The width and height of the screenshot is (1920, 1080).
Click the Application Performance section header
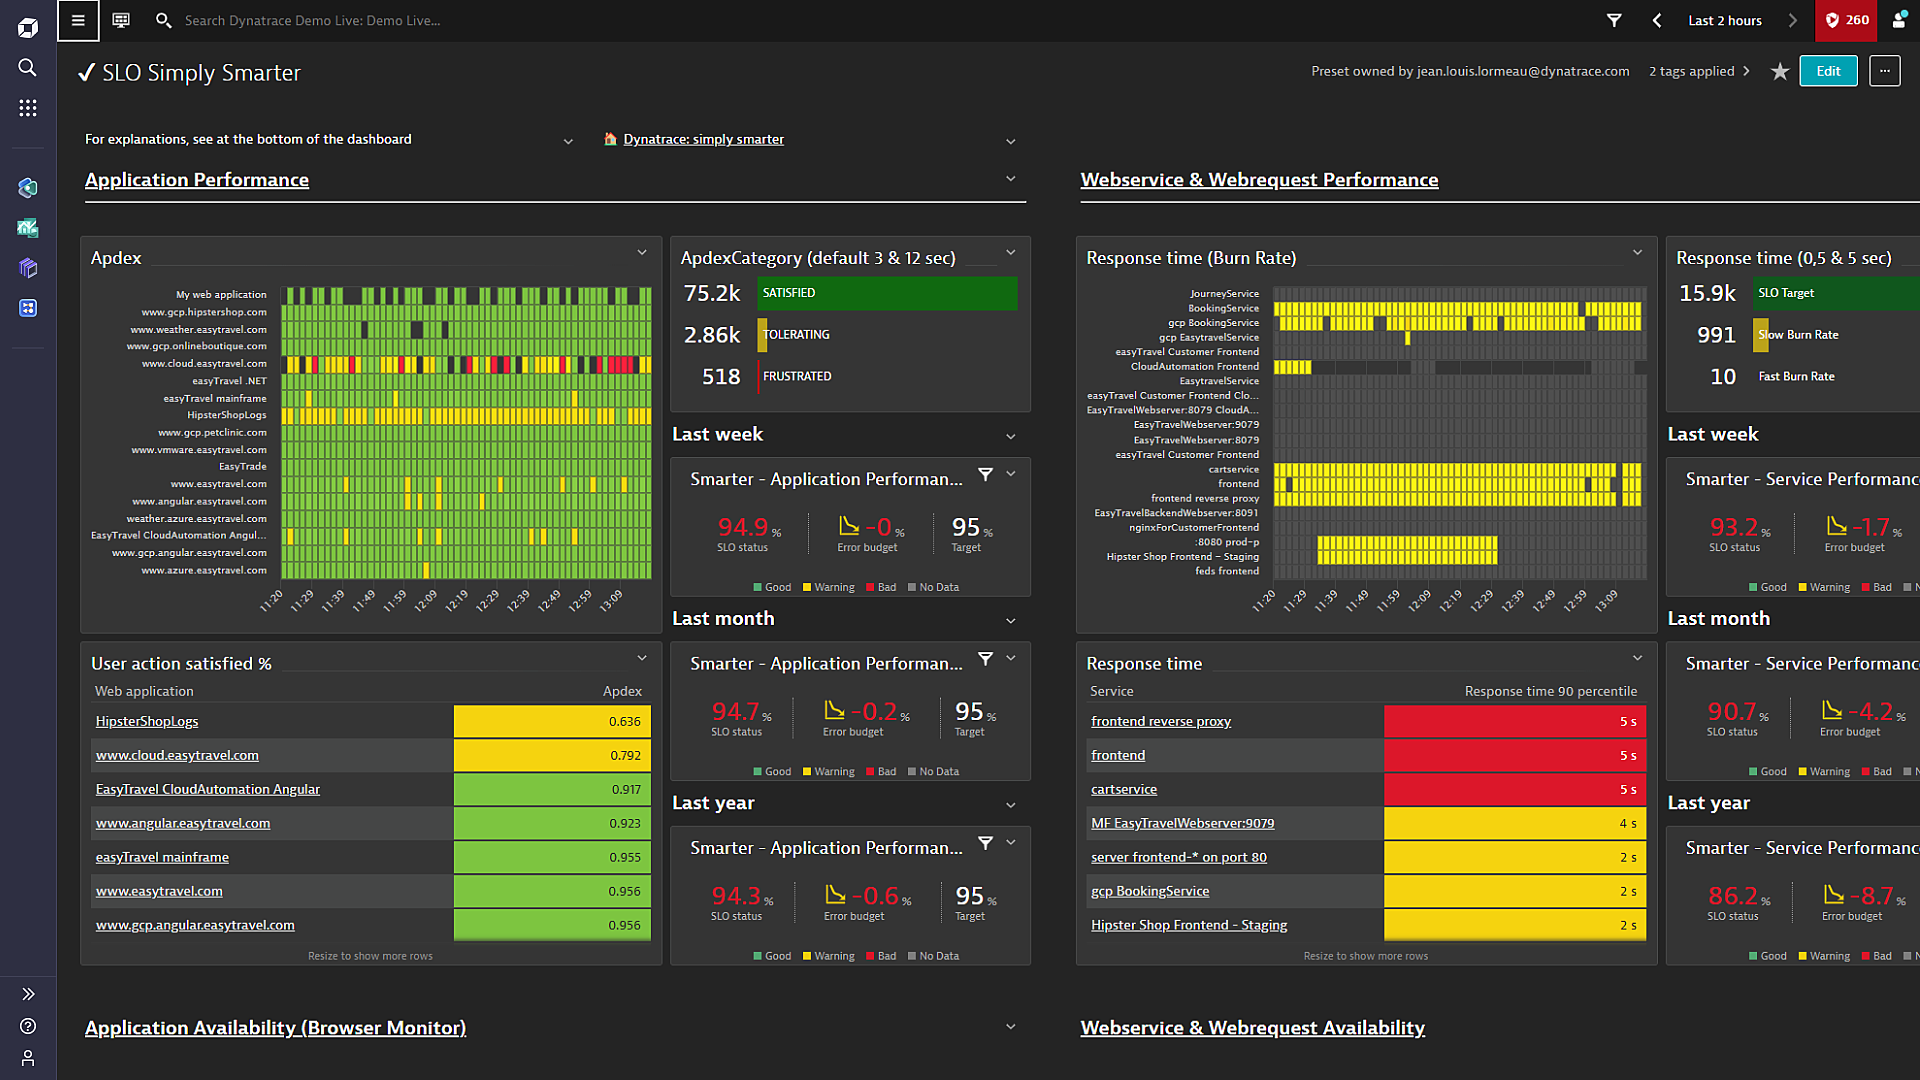click(x=196, y=179)
